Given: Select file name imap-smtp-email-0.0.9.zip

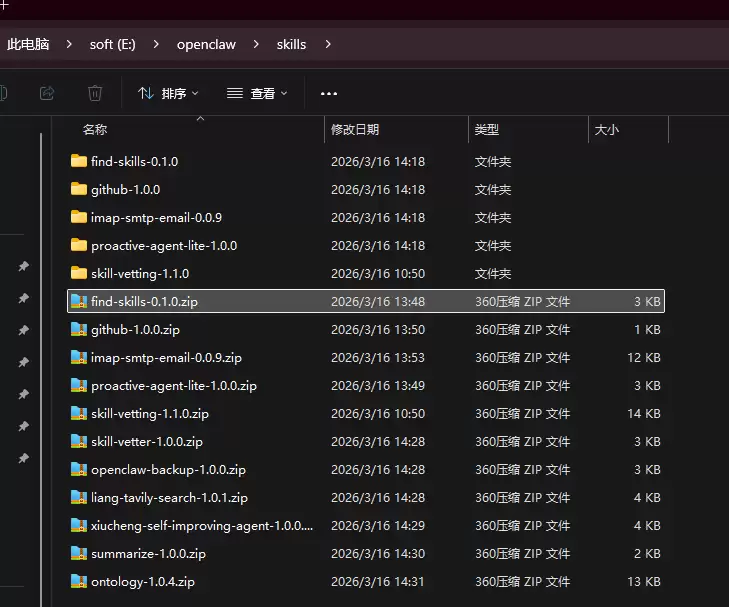Looking at the screenshot, I should tap(166, 357).
